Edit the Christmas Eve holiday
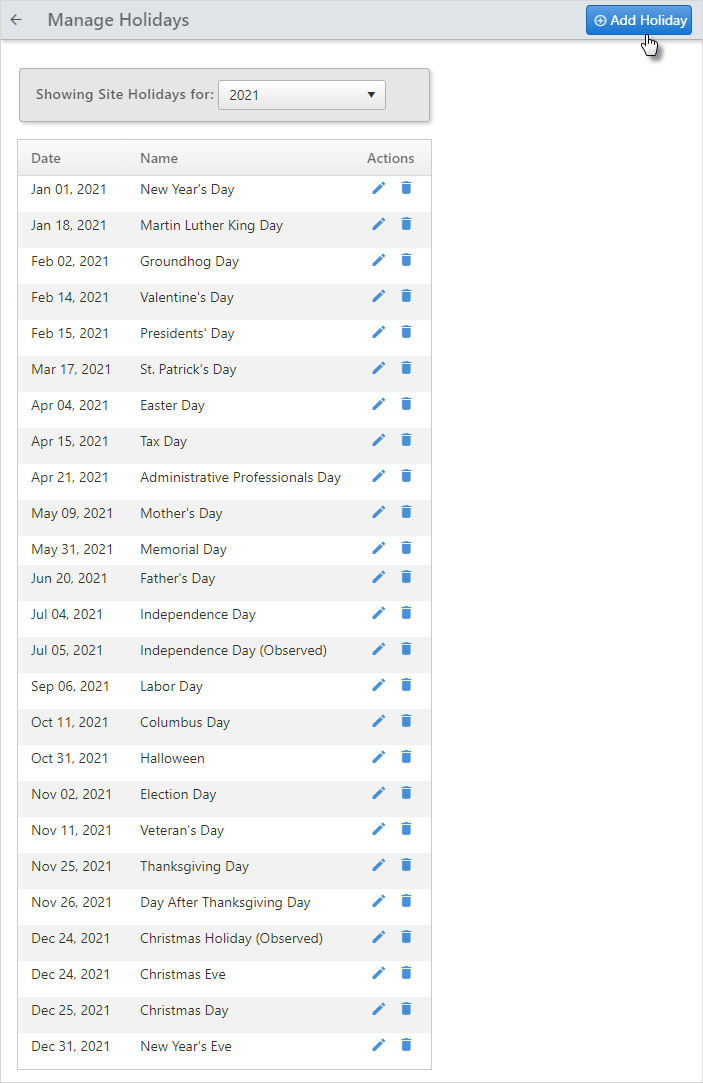This screenshot has height=1083, width=703. [378, 973]
